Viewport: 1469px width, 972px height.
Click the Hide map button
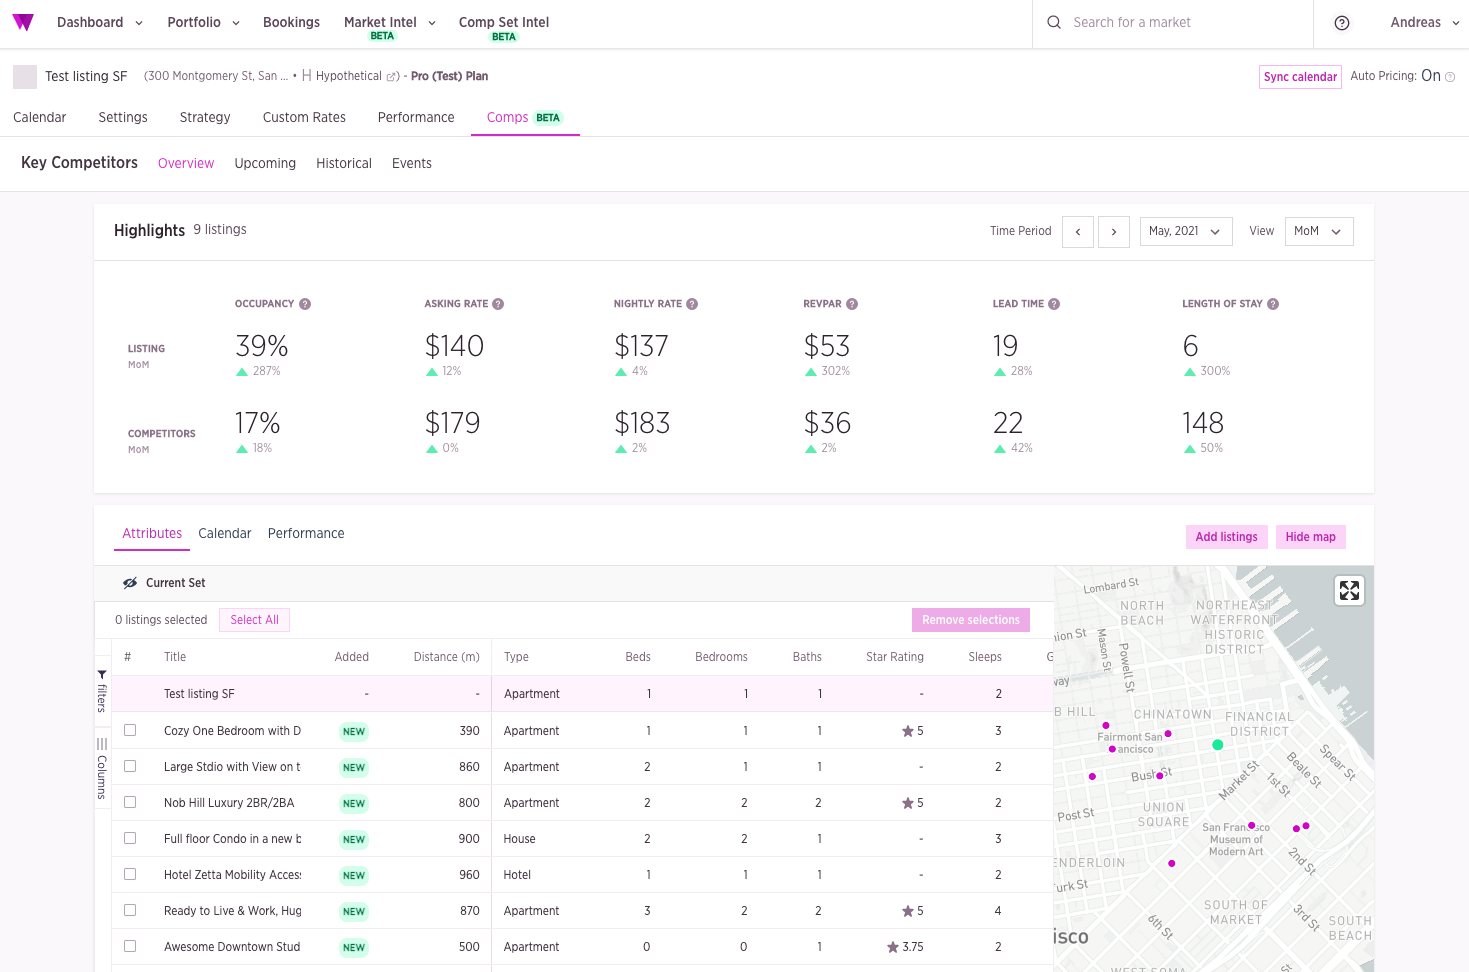pos(1311,537)
